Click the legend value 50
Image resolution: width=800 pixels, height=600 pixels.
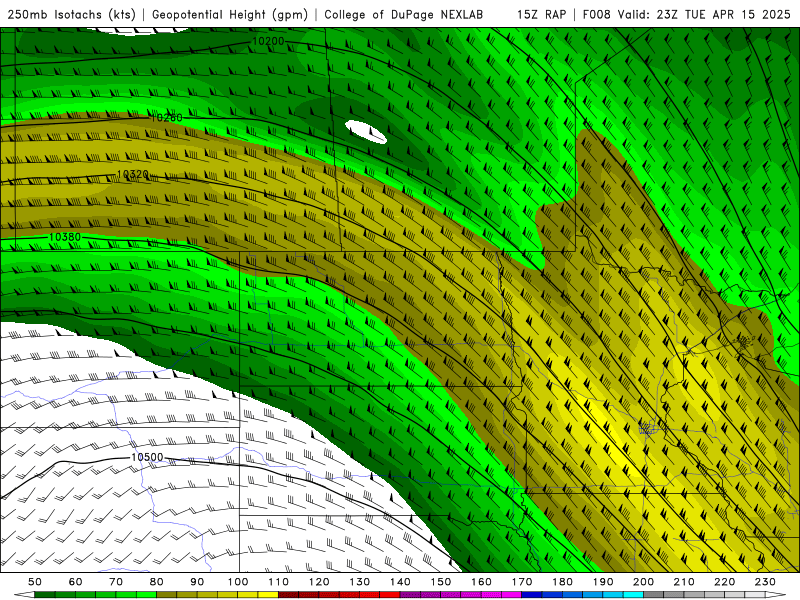pos(35,582)
